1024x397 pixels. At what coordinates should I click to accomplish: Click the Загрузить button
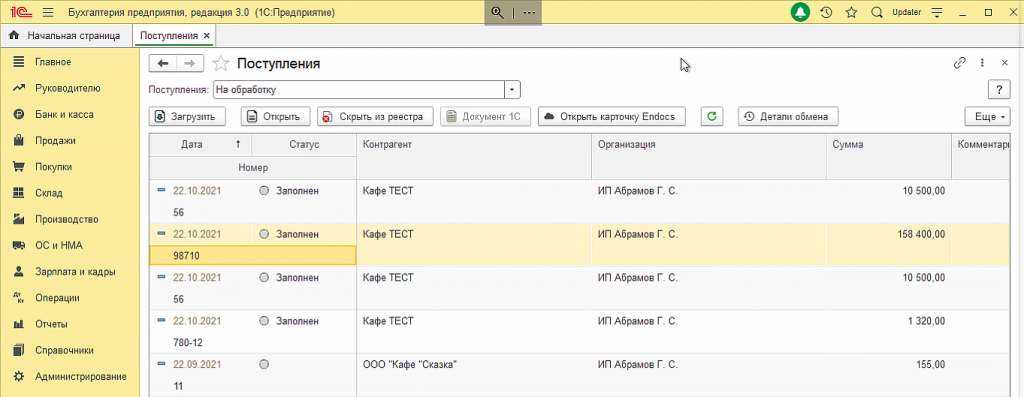click(187, 116)
